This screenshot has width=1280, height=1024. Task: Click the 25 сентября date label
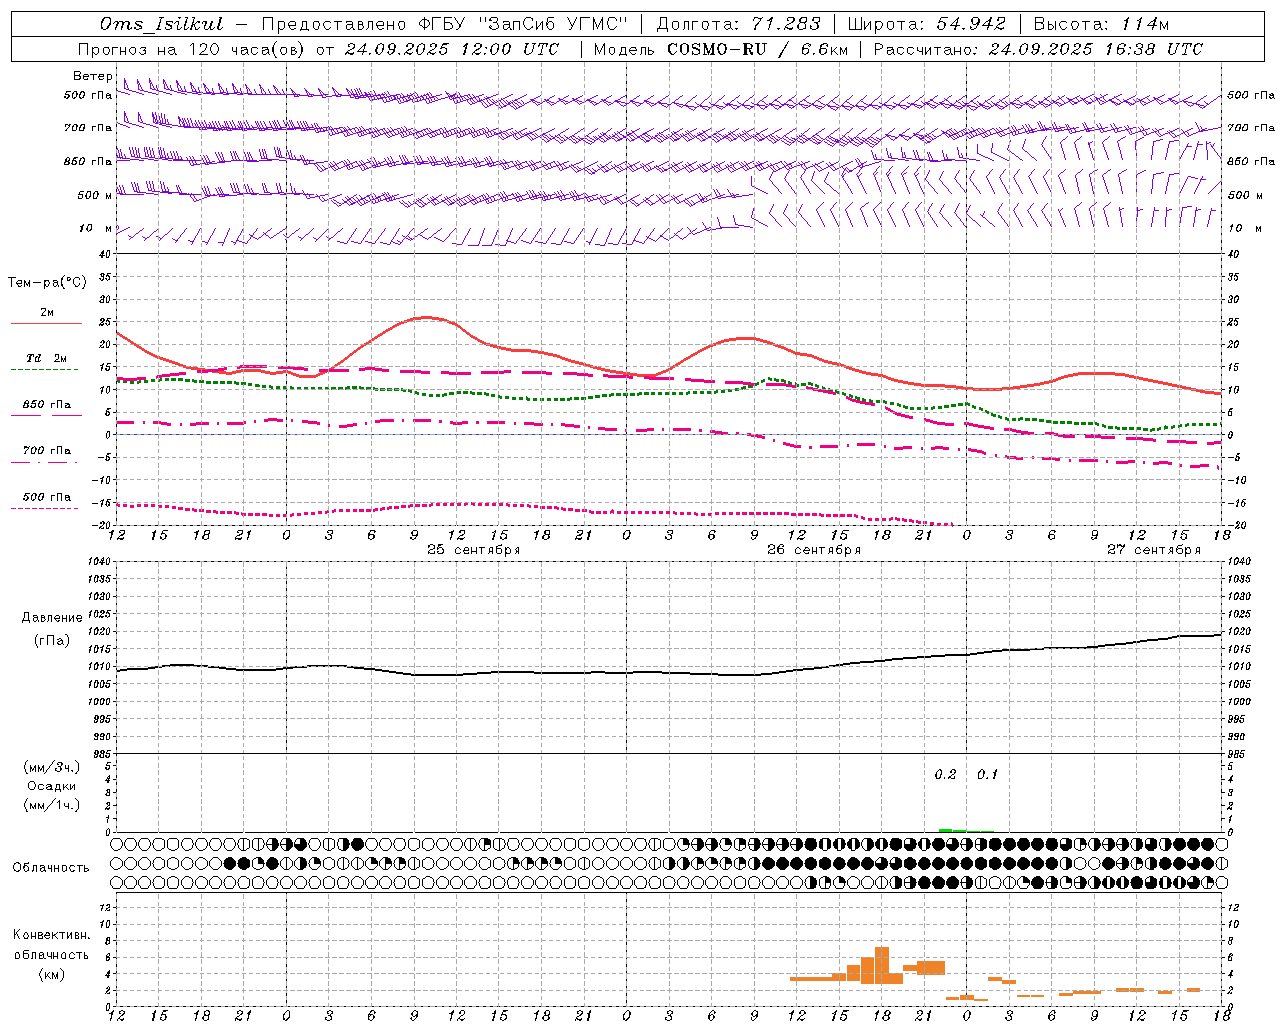(x=473, y=550)
